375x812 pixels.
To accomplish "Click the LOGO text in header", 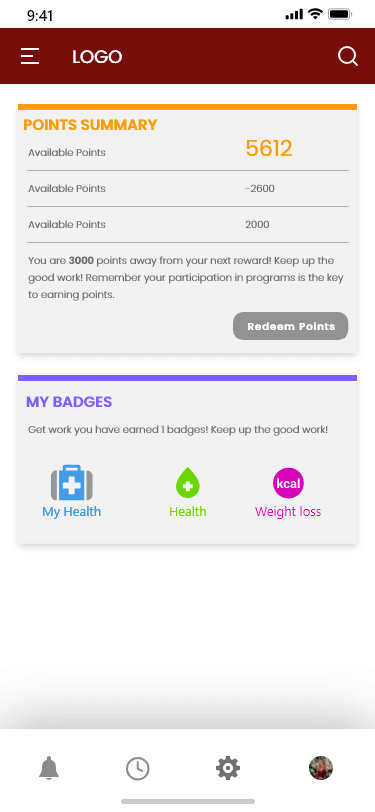I will tap(97, 56).
